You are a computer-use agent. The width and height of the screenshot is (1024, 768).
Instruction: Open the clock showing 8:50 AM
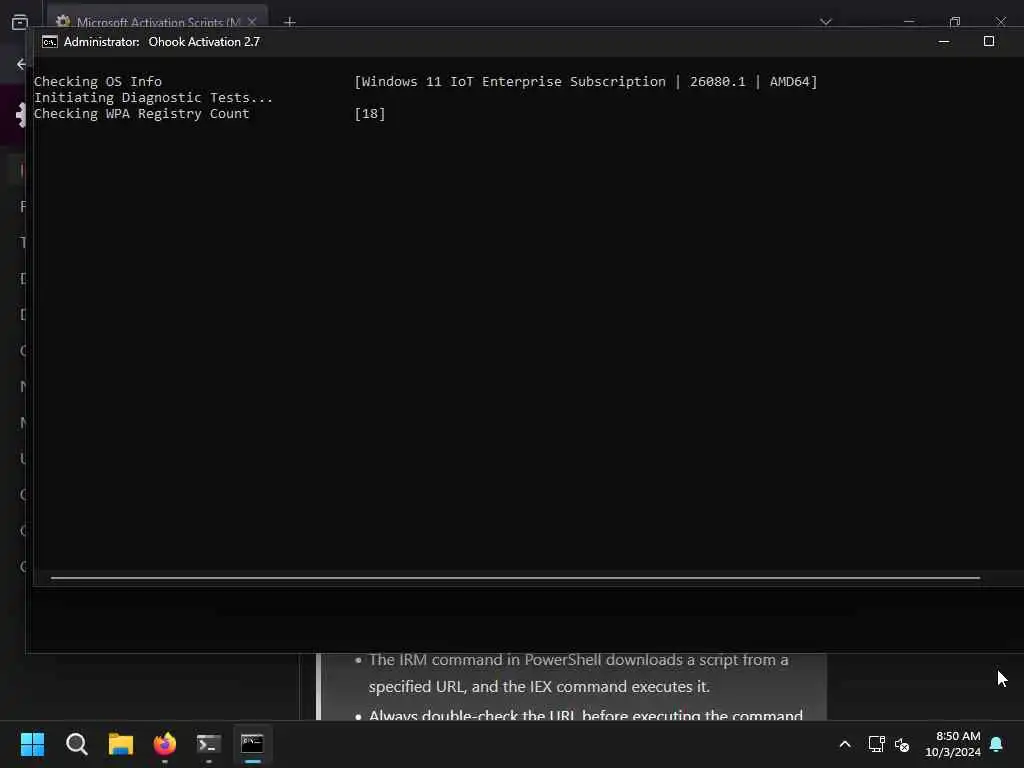click(953, 744)
